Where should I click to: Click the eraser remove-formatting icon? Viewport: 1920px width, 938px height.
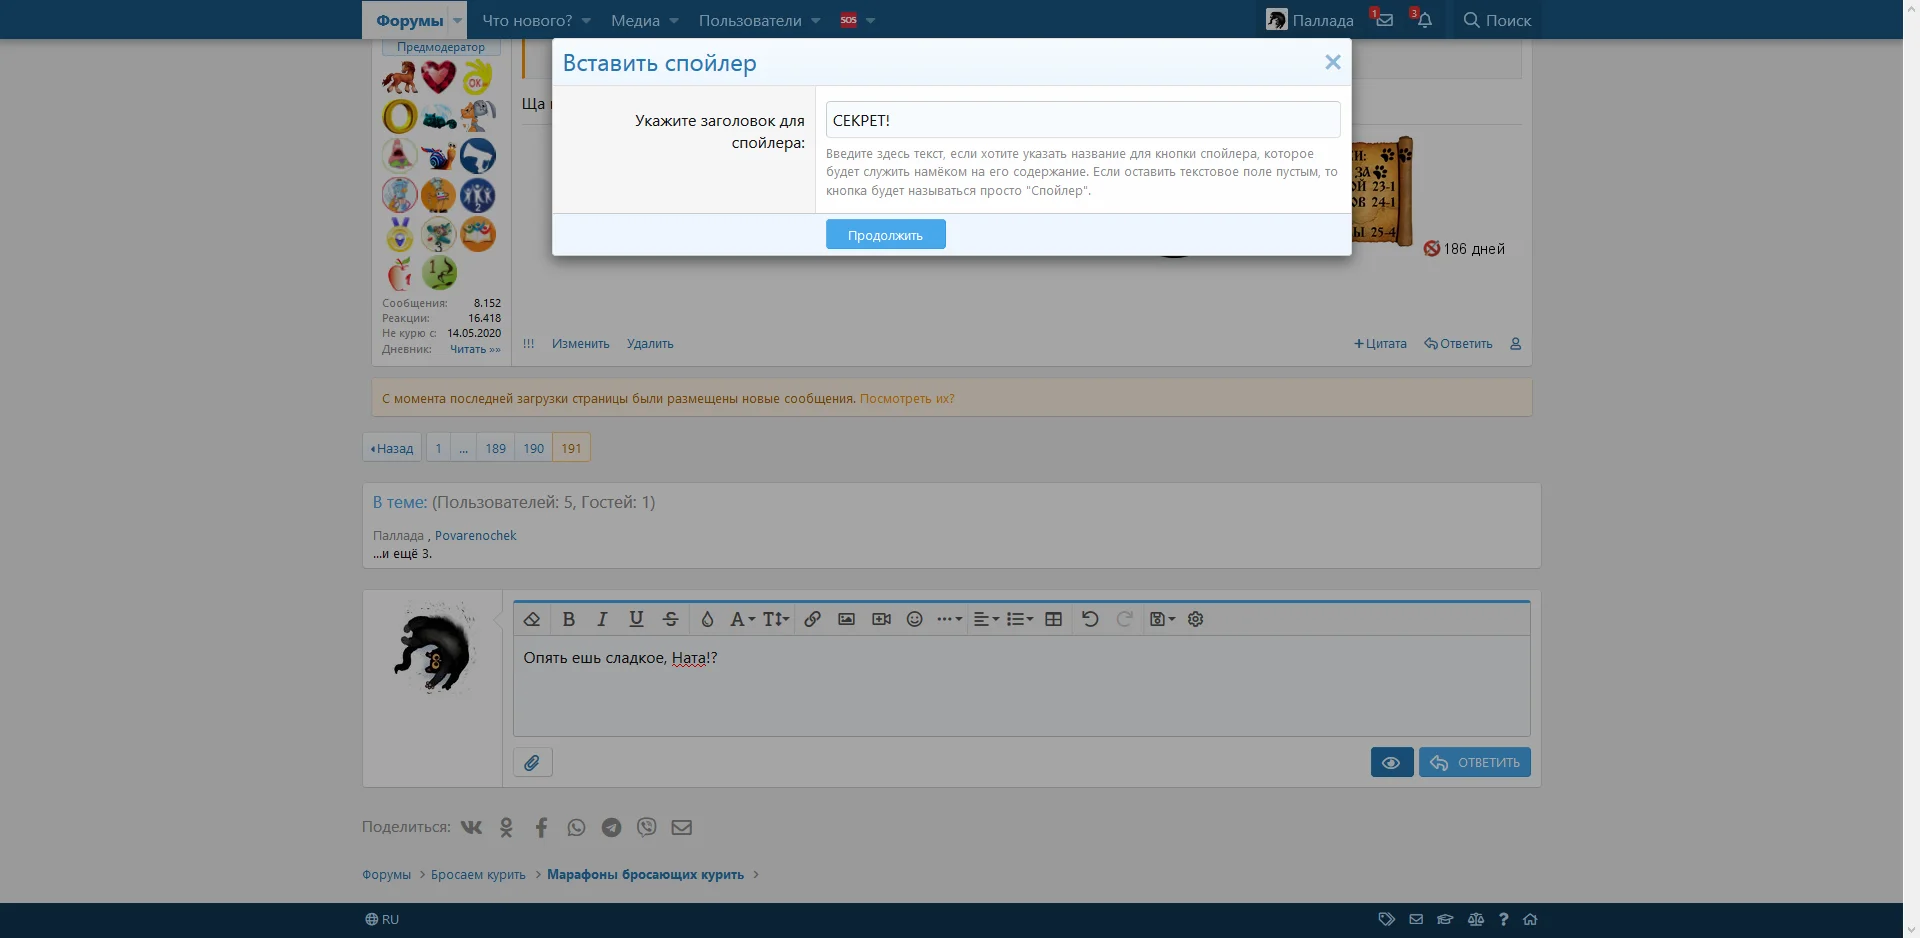coord(532,619)
